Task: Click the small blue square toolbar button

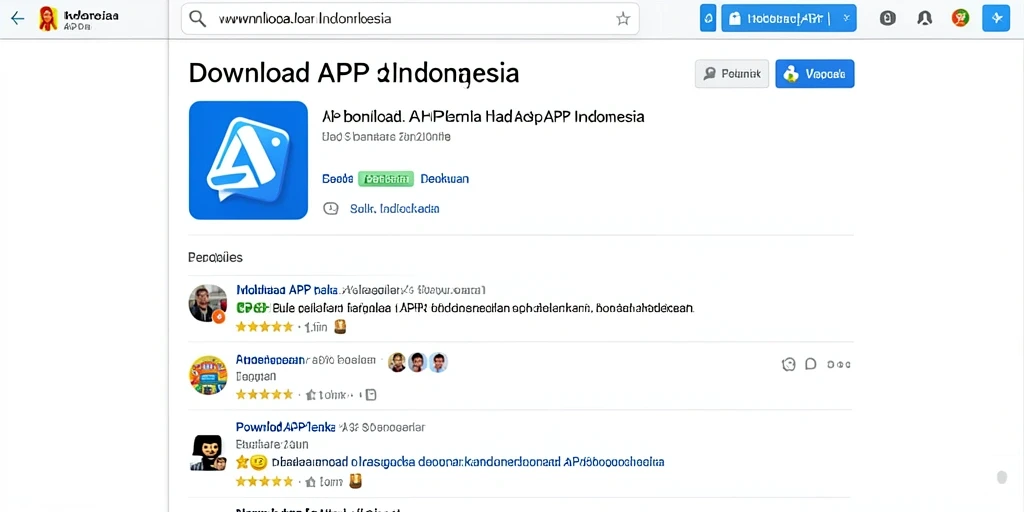Action: (708, 18)
